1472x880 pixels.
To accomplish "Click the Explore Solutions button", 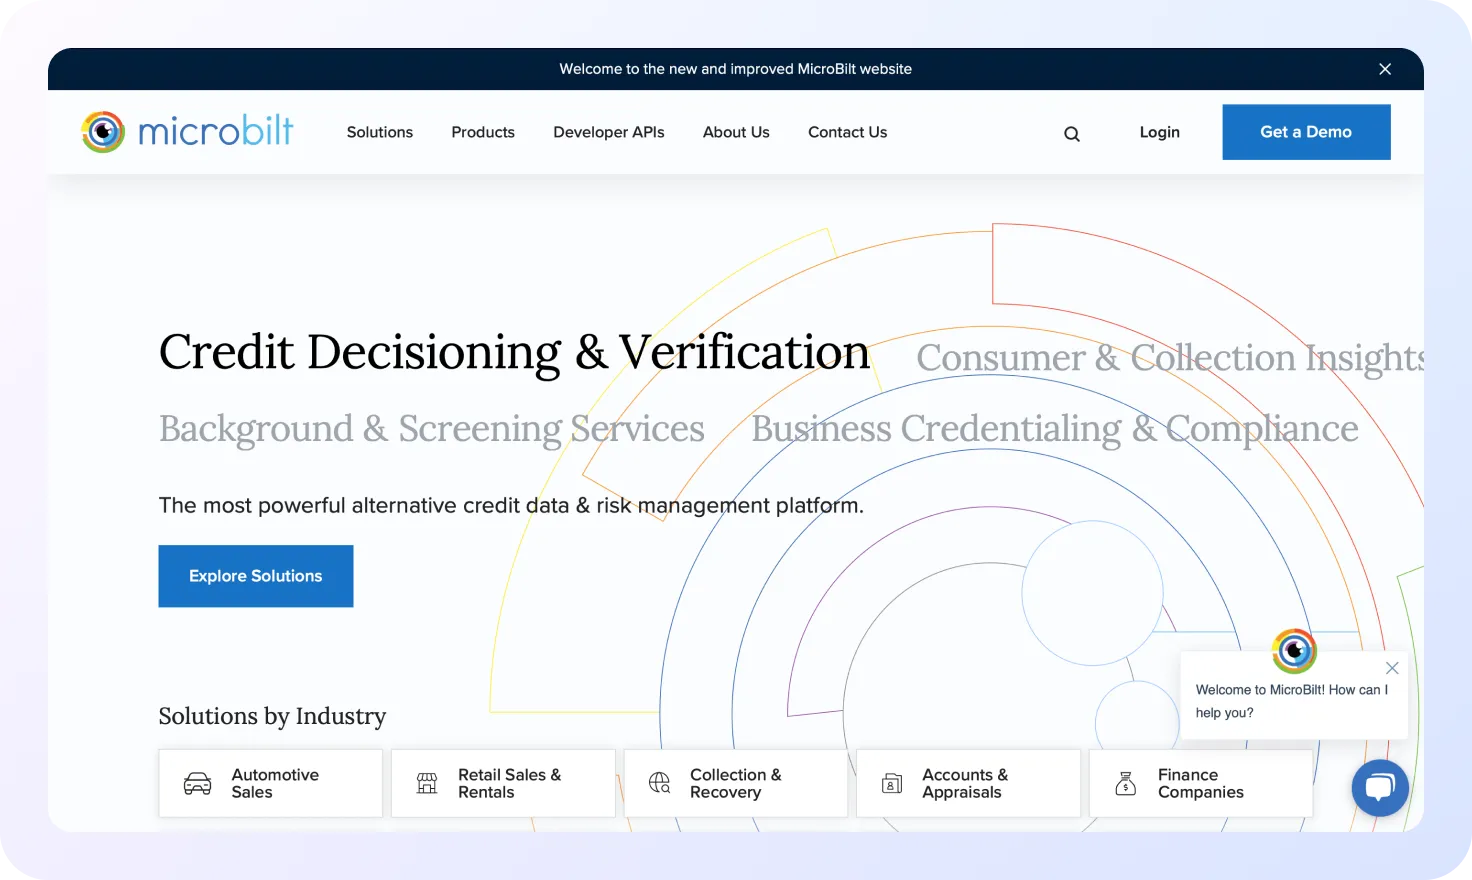I will tap(256, 576).
